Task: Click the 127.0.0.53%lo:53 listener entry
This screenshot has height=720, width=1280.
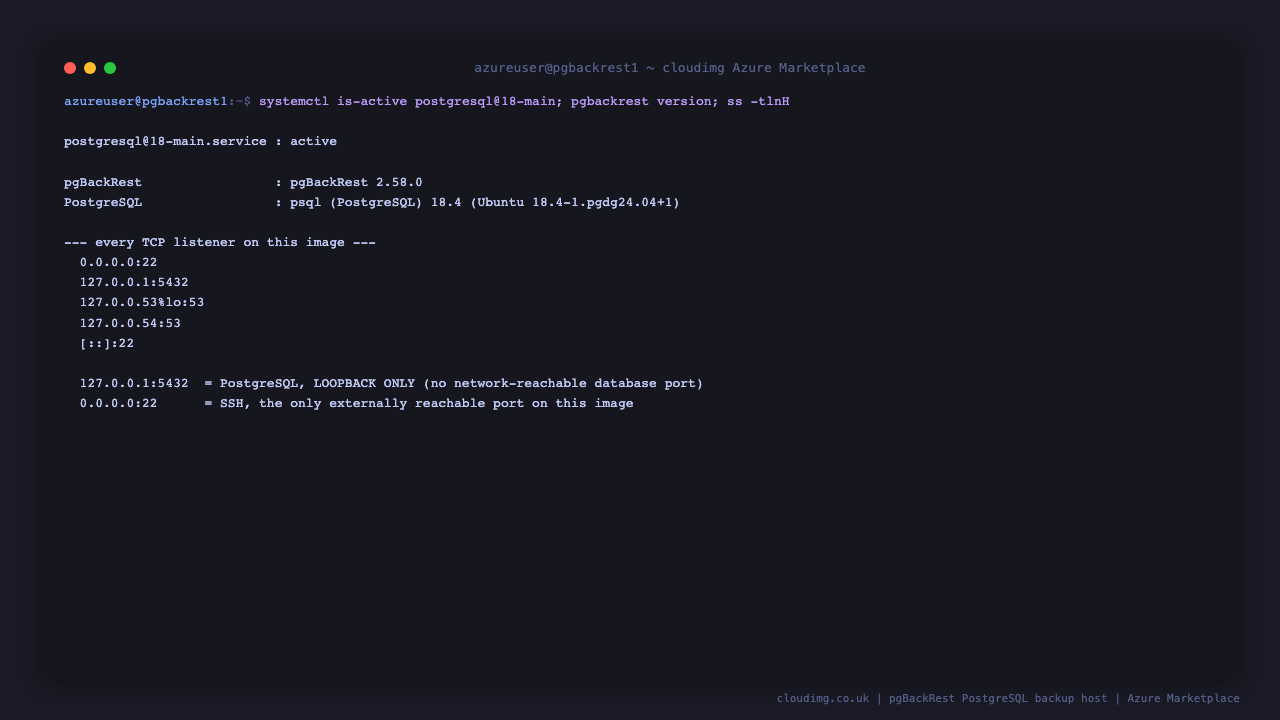Action: point(142,302)
